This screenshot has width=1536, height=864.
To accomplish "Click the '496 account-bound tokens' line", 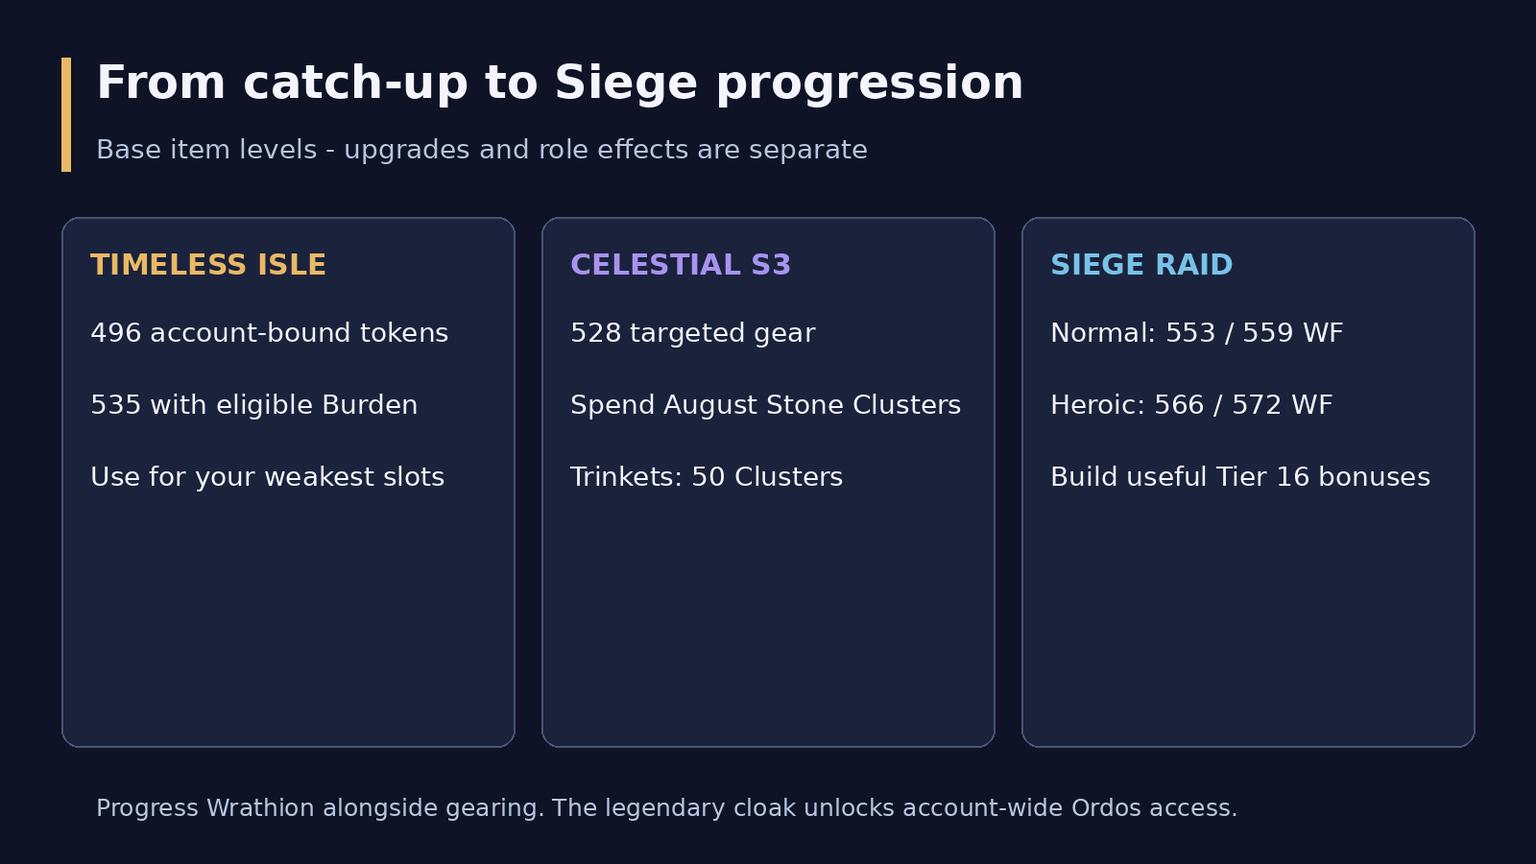I will pyautogui.click(x=269, y=333).
